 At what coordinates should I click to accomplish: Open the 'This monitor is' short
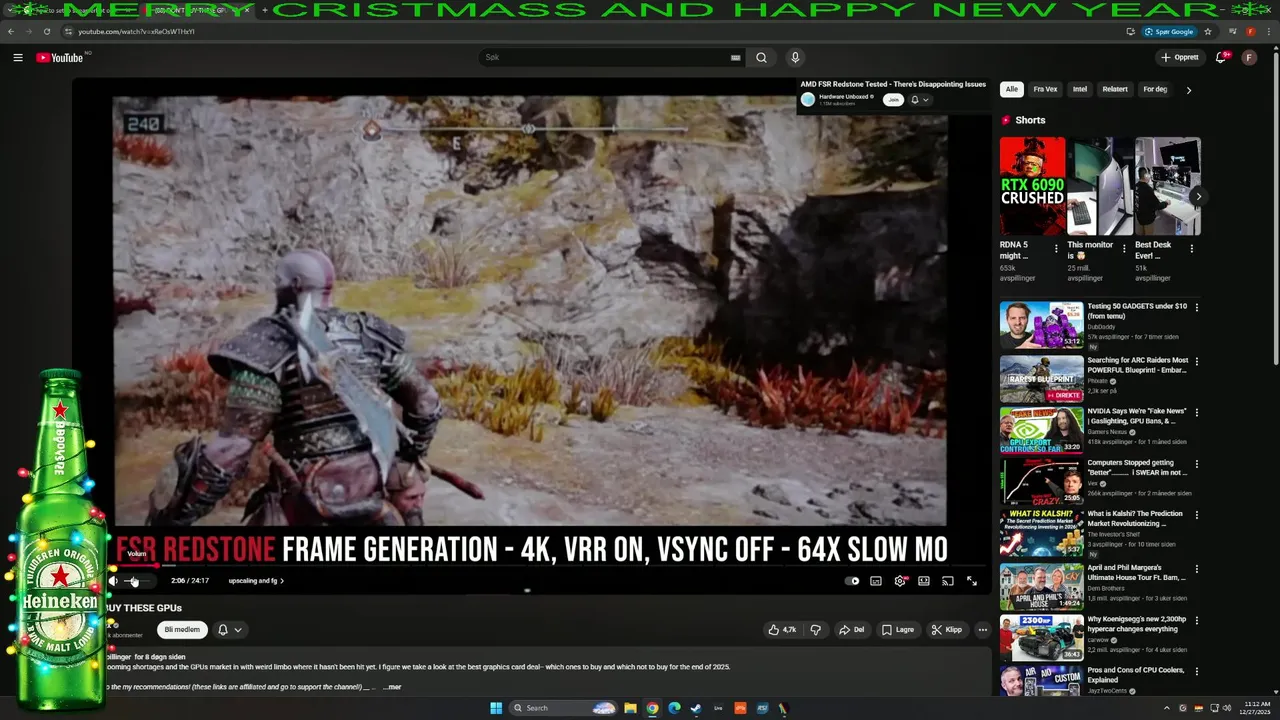pos(1099,186)
